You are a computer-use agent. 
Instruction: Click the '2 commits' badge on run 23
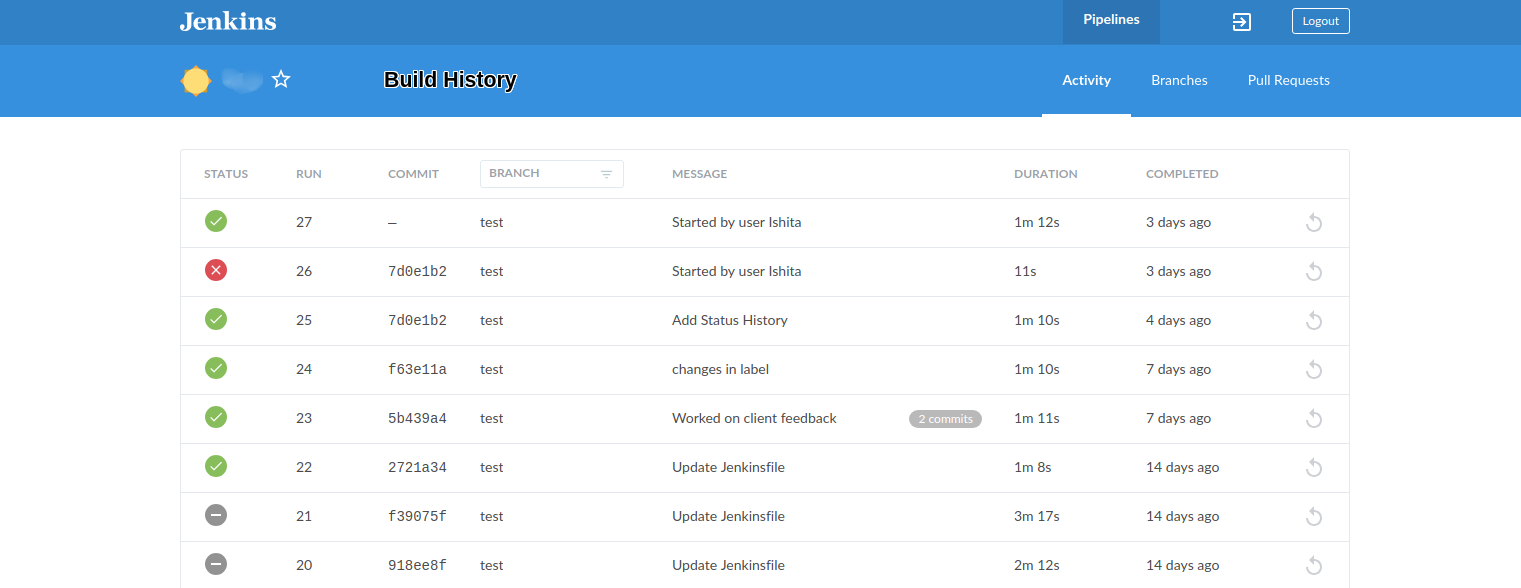[945, 419]
